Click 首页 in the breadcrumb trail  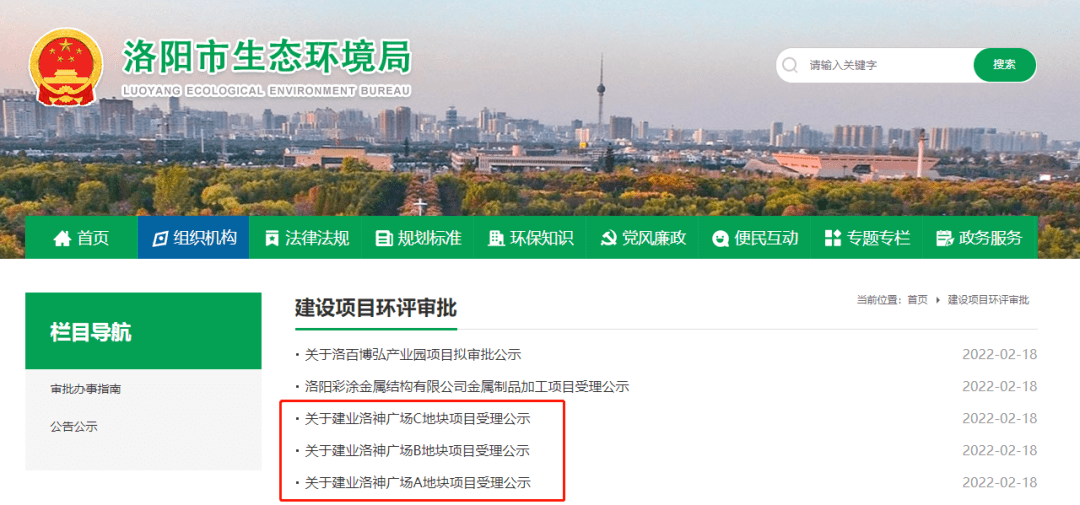click(917, 300)
